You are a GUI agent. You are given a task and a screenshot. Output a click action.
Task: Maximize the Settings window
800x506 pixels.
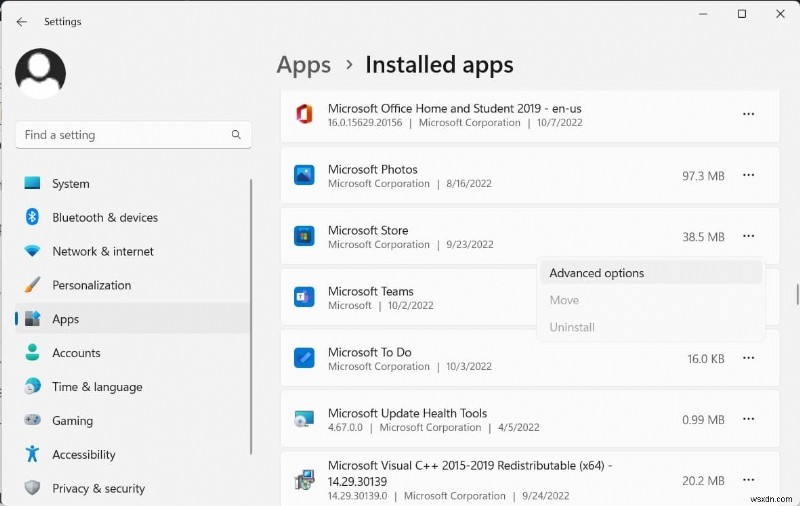(742, 14)
